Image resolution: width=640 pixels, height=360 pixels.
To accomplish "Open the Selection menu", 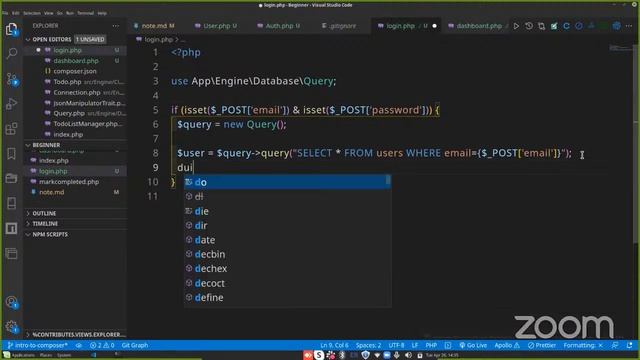I will [32, 13].
